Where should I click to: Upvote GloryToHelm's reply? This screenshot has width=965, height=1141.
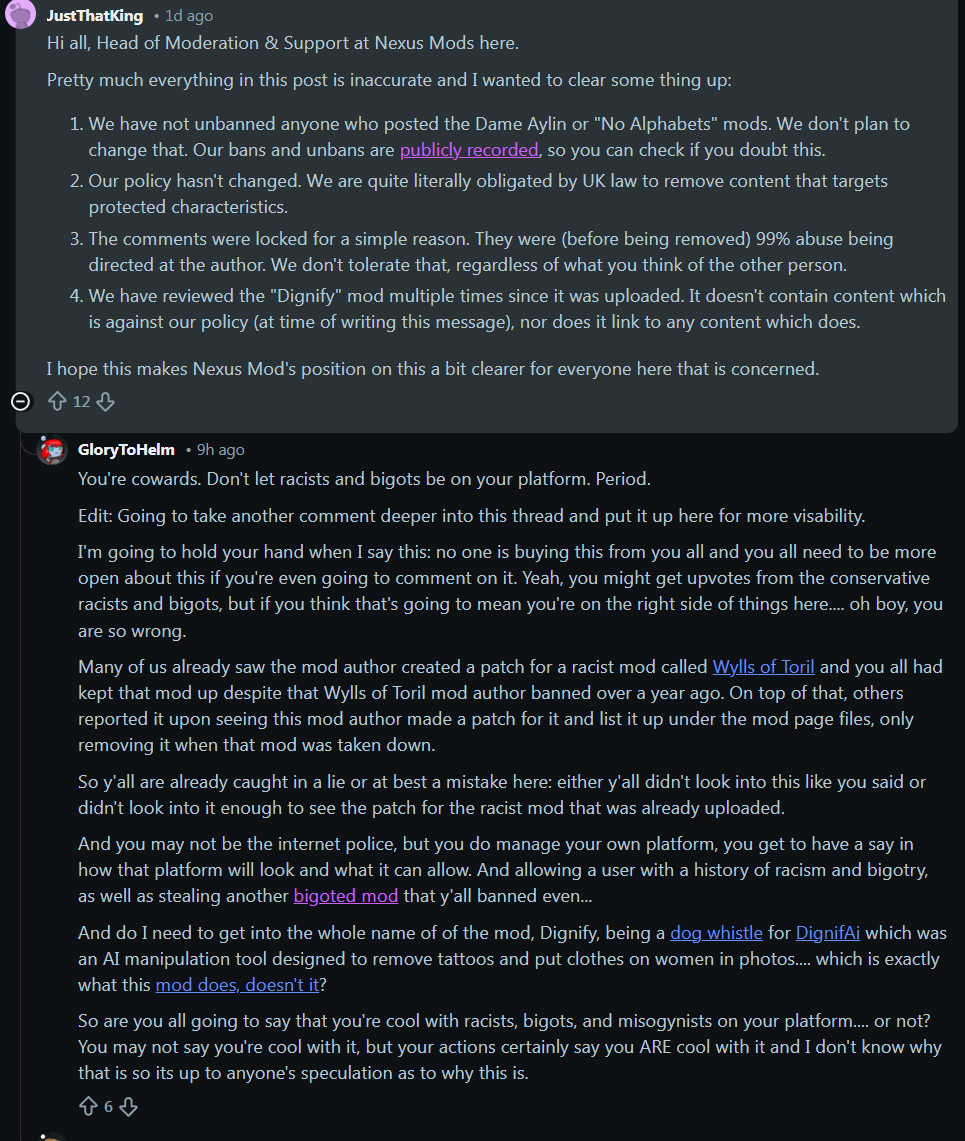point(88,1107)
